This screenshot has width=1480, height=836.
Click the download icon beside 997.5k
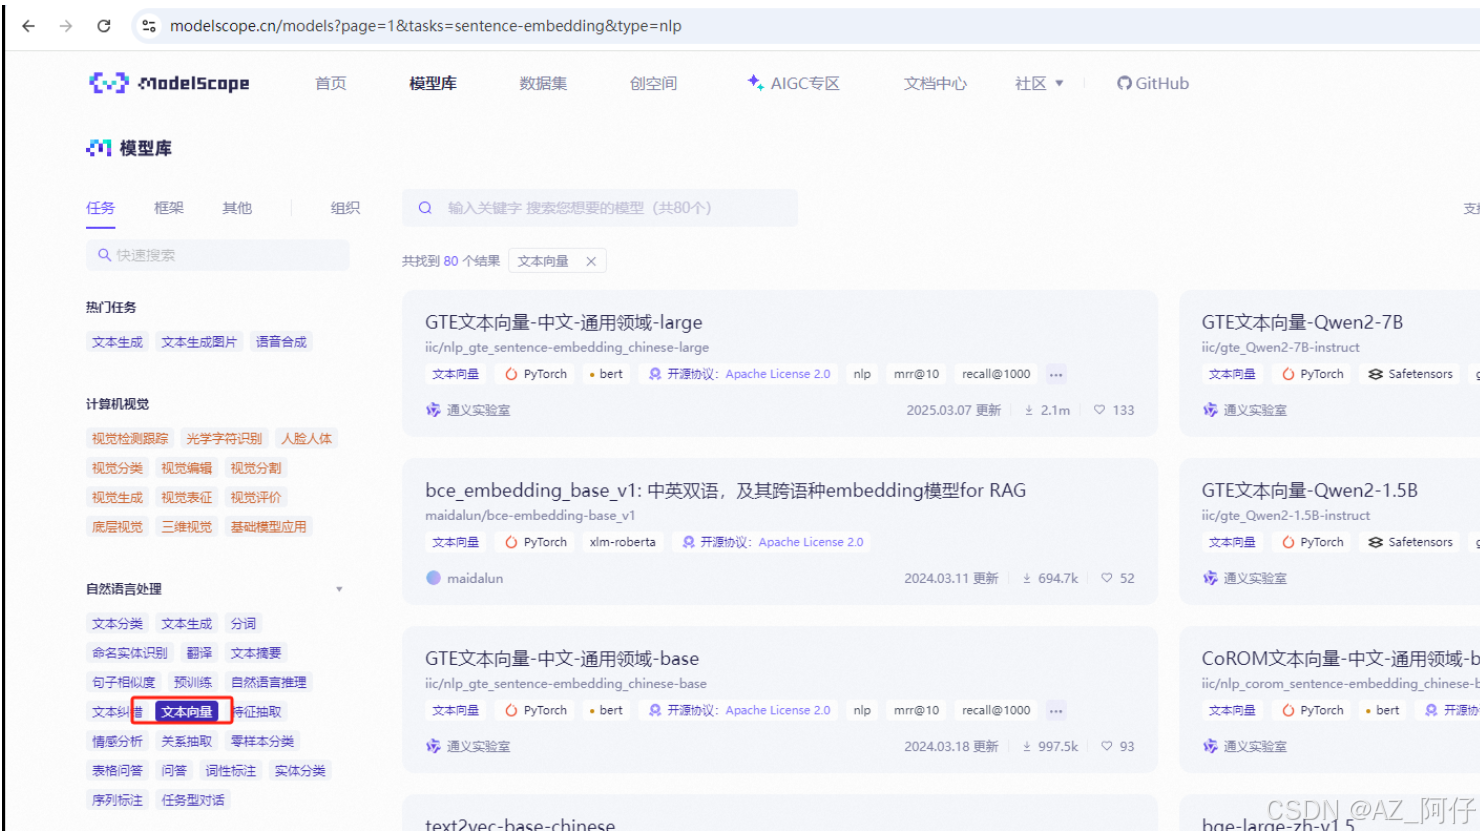pyautogui.click(x=1026, y=746)
